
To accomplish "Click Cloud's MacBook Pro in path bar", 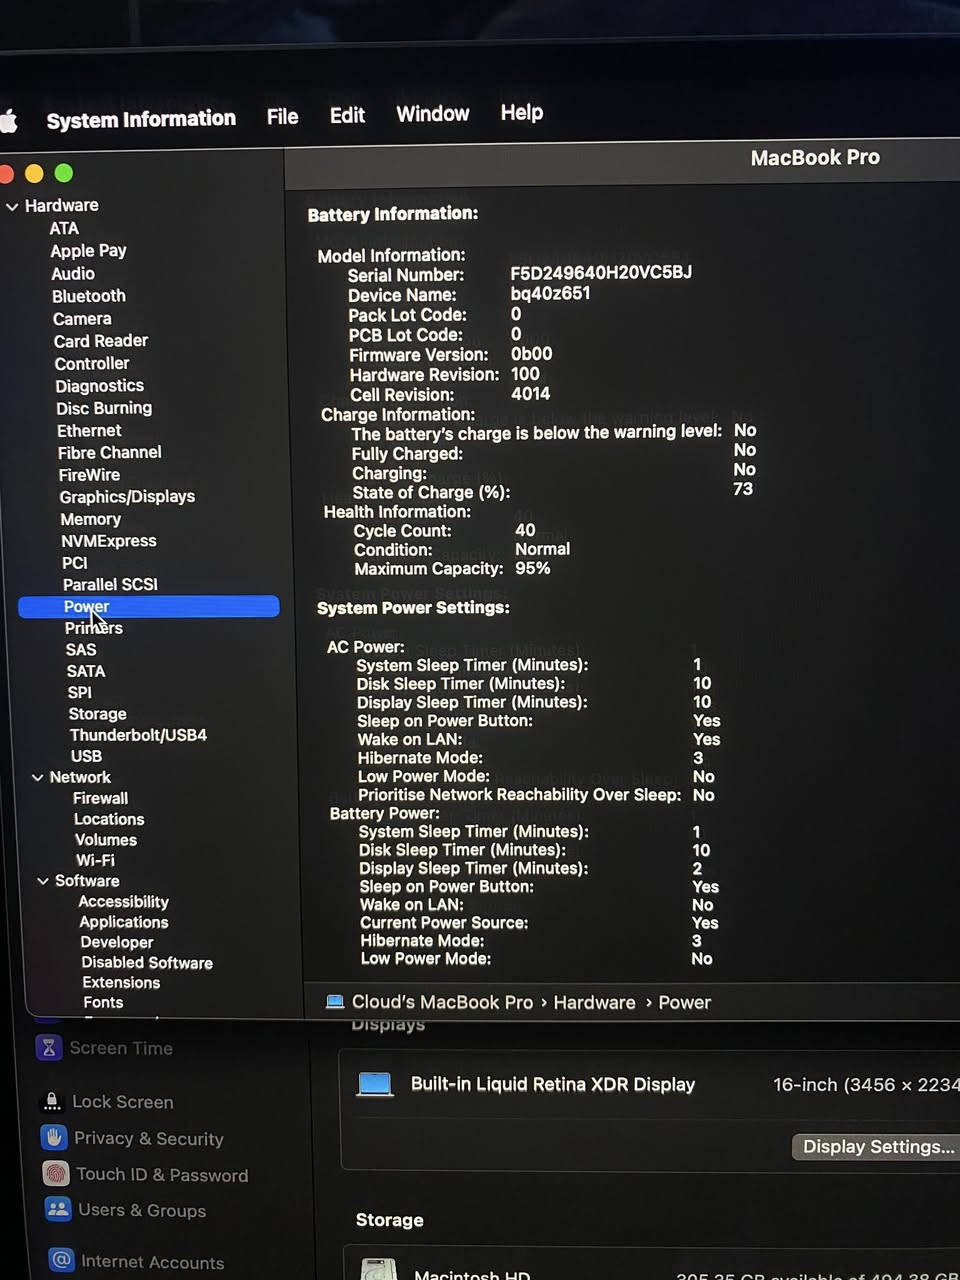I will [x=442, y=1002].
